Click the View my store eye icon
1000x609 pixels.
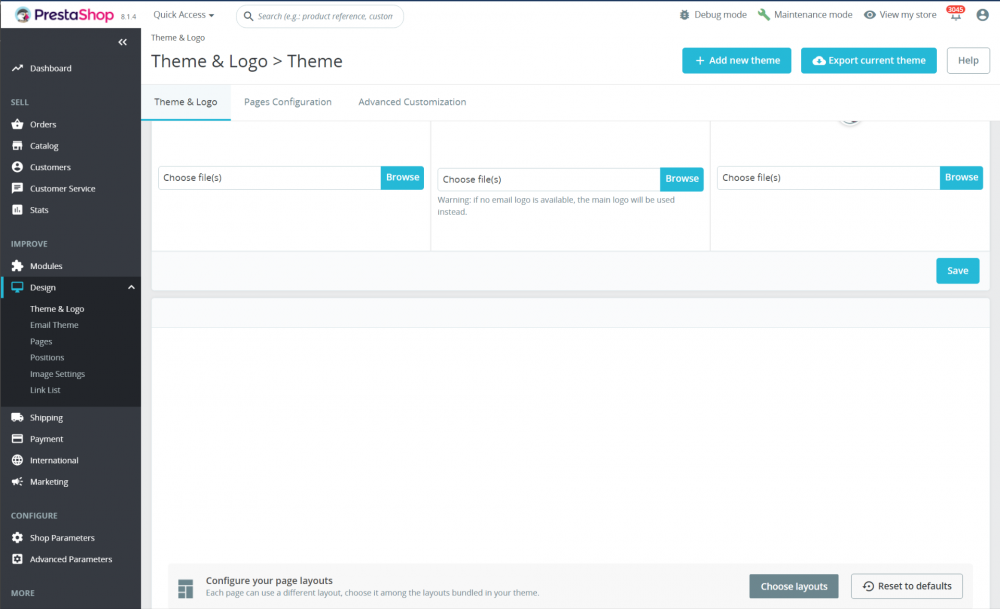point(869,15)
